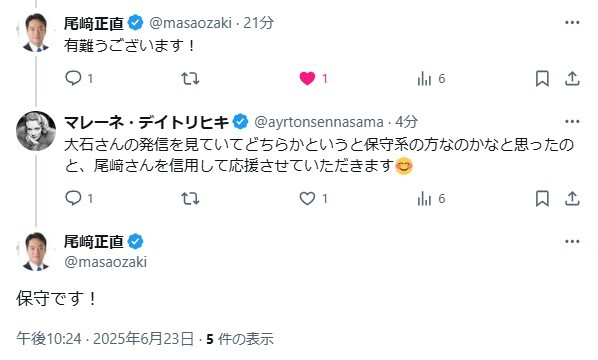View analytics of the 有難うございます tweet
This screenshot has width=598, height=360.
(424, 79)
